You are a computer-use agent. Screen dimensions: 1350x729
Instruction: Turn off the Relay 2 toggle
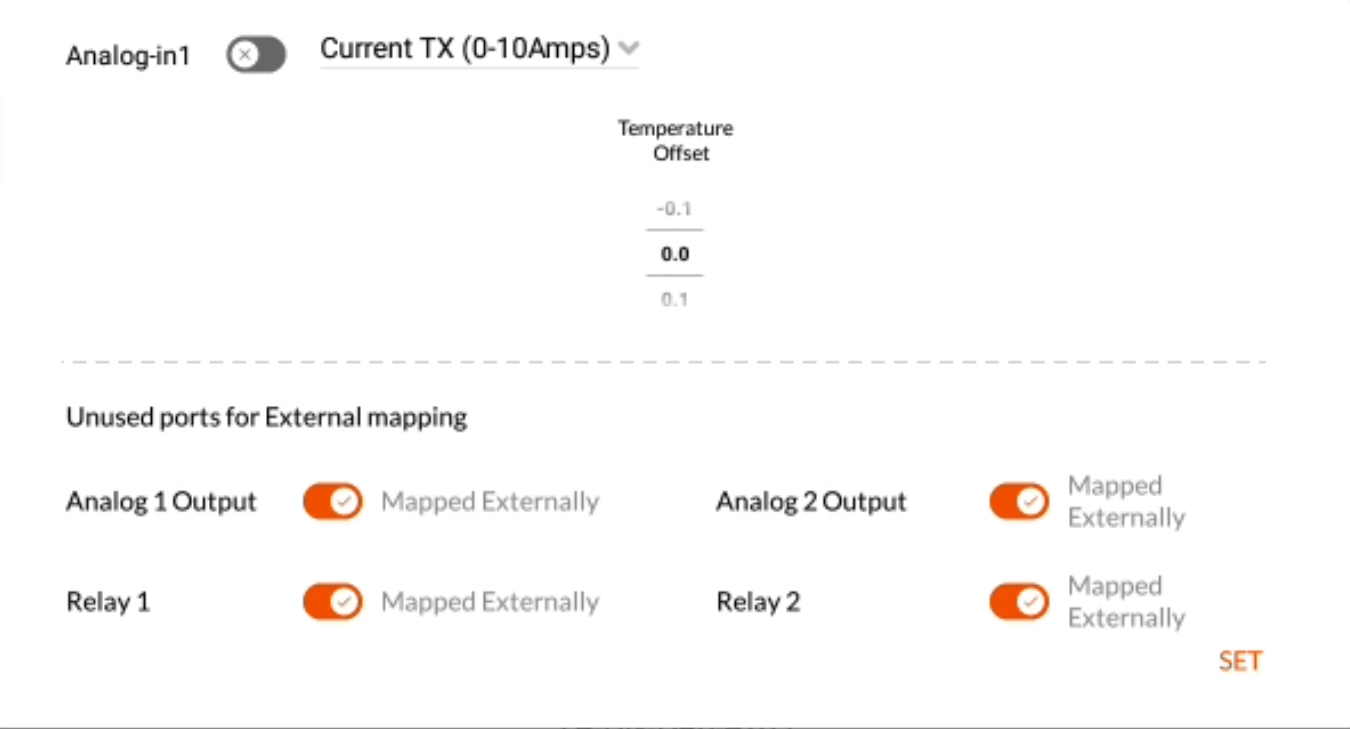point(1019,602)
